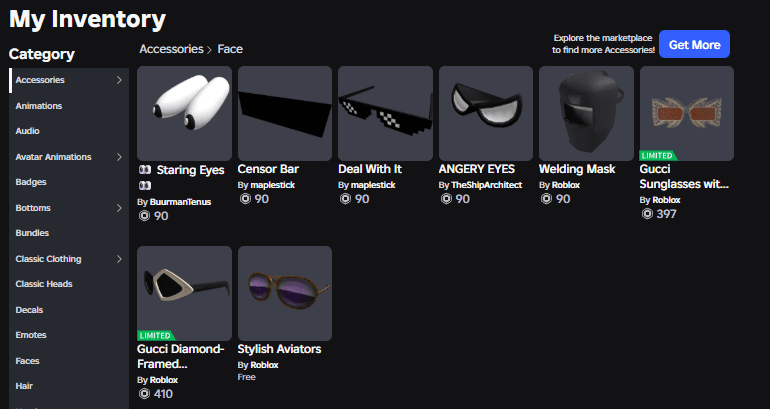Open the Welding Mask item thumbnail

click(x=586, y=113)
